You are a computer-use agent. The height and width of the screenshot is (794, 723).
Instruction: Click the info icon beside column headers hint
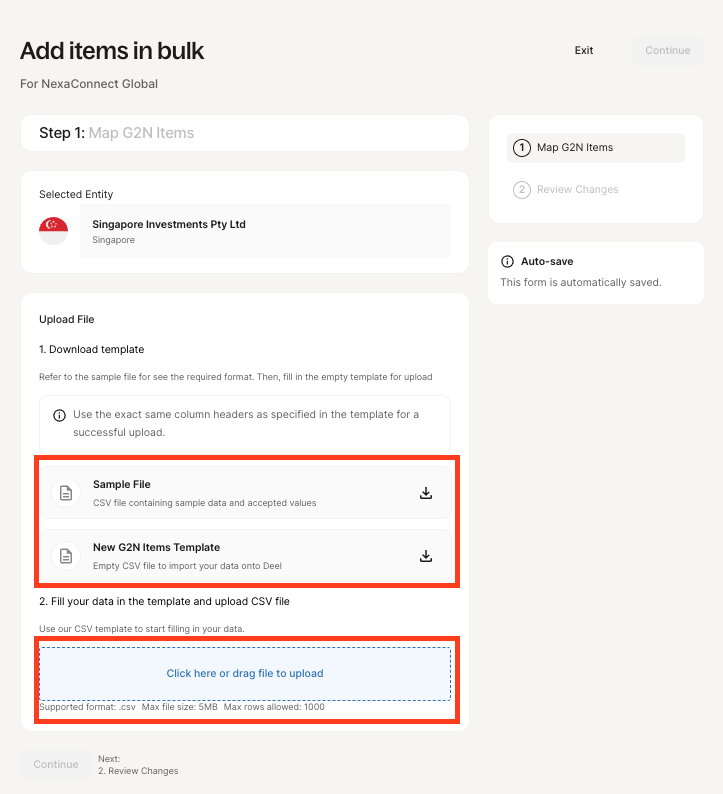coord(59,415)
